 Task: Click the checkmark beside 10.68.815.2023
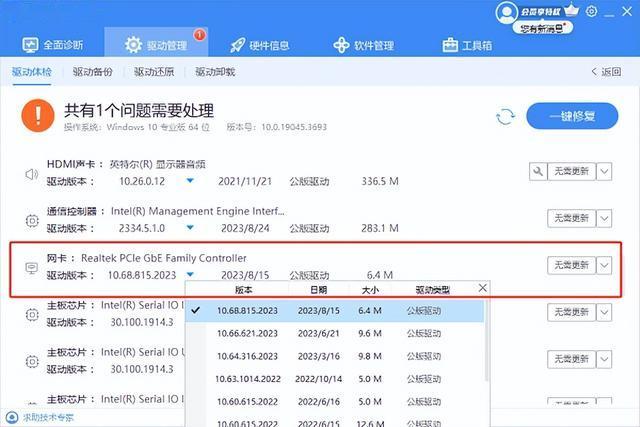point(196,311)
